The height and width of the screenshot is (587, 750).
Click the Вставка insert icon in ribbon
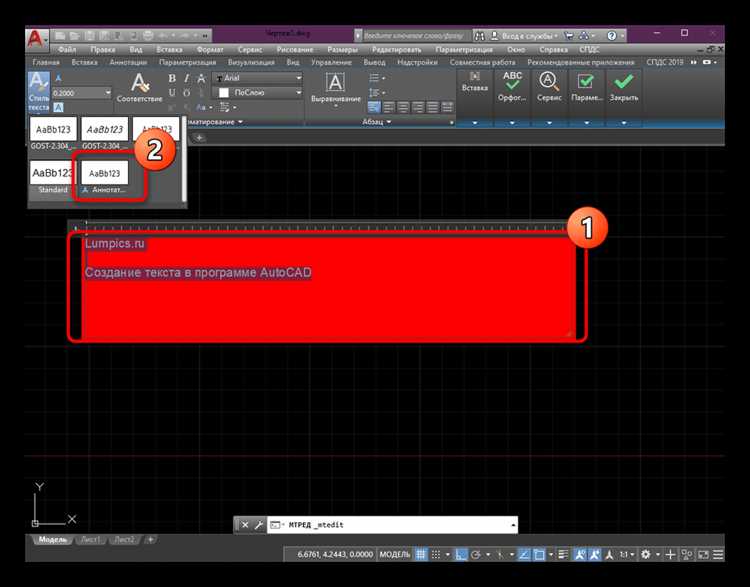click(474, 83)
